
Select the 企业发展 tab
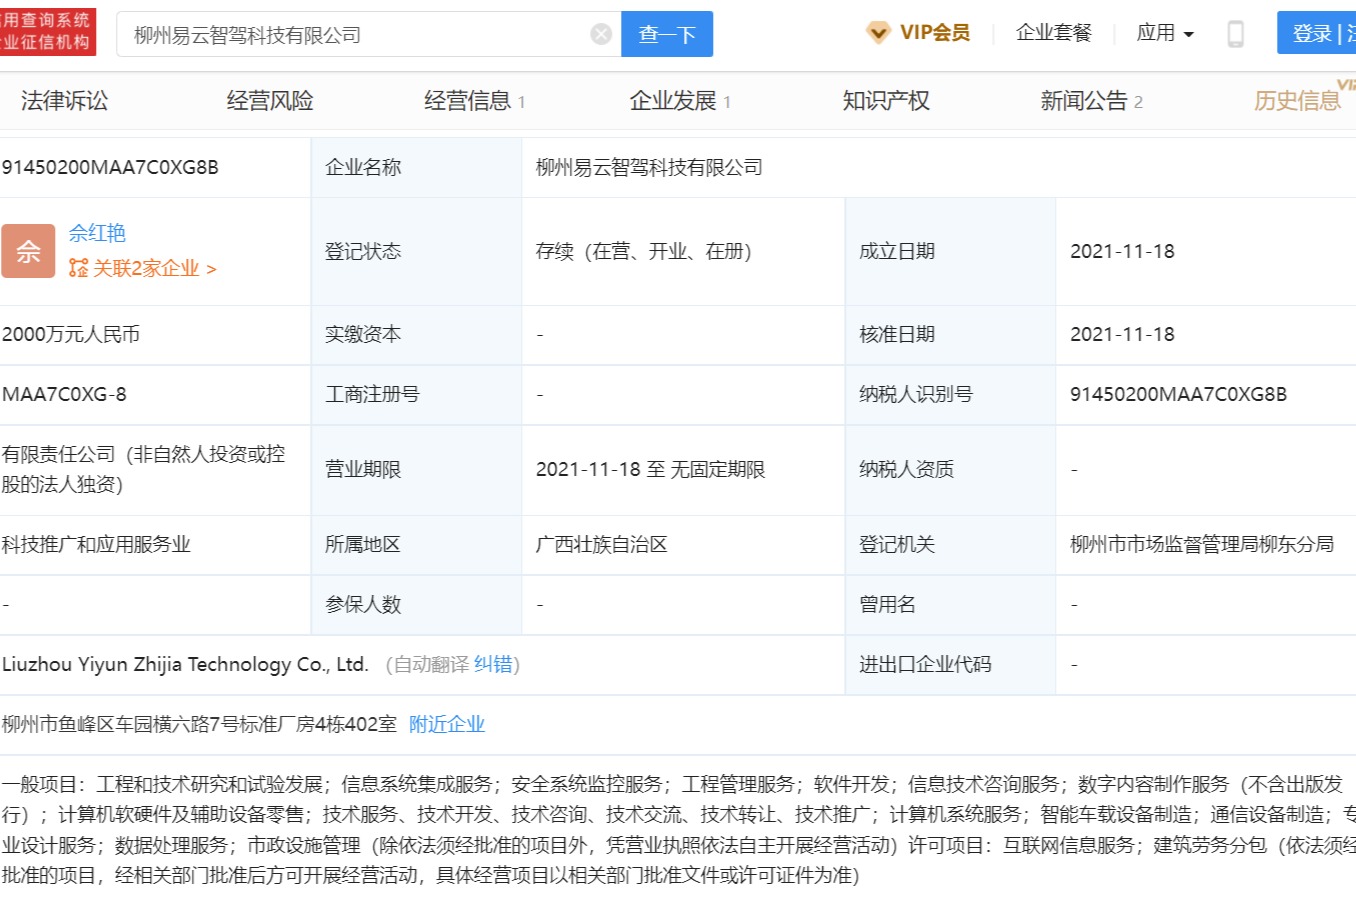(x=675, y=100)
